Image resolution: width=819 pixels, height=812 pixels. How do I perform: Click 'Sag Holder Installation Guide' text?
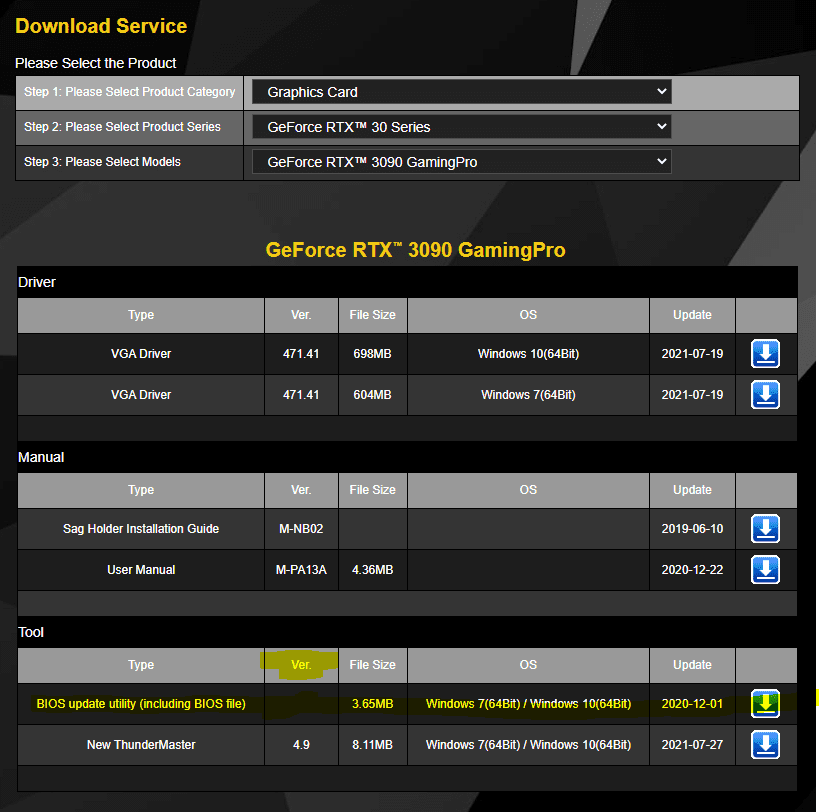(141, 528)
